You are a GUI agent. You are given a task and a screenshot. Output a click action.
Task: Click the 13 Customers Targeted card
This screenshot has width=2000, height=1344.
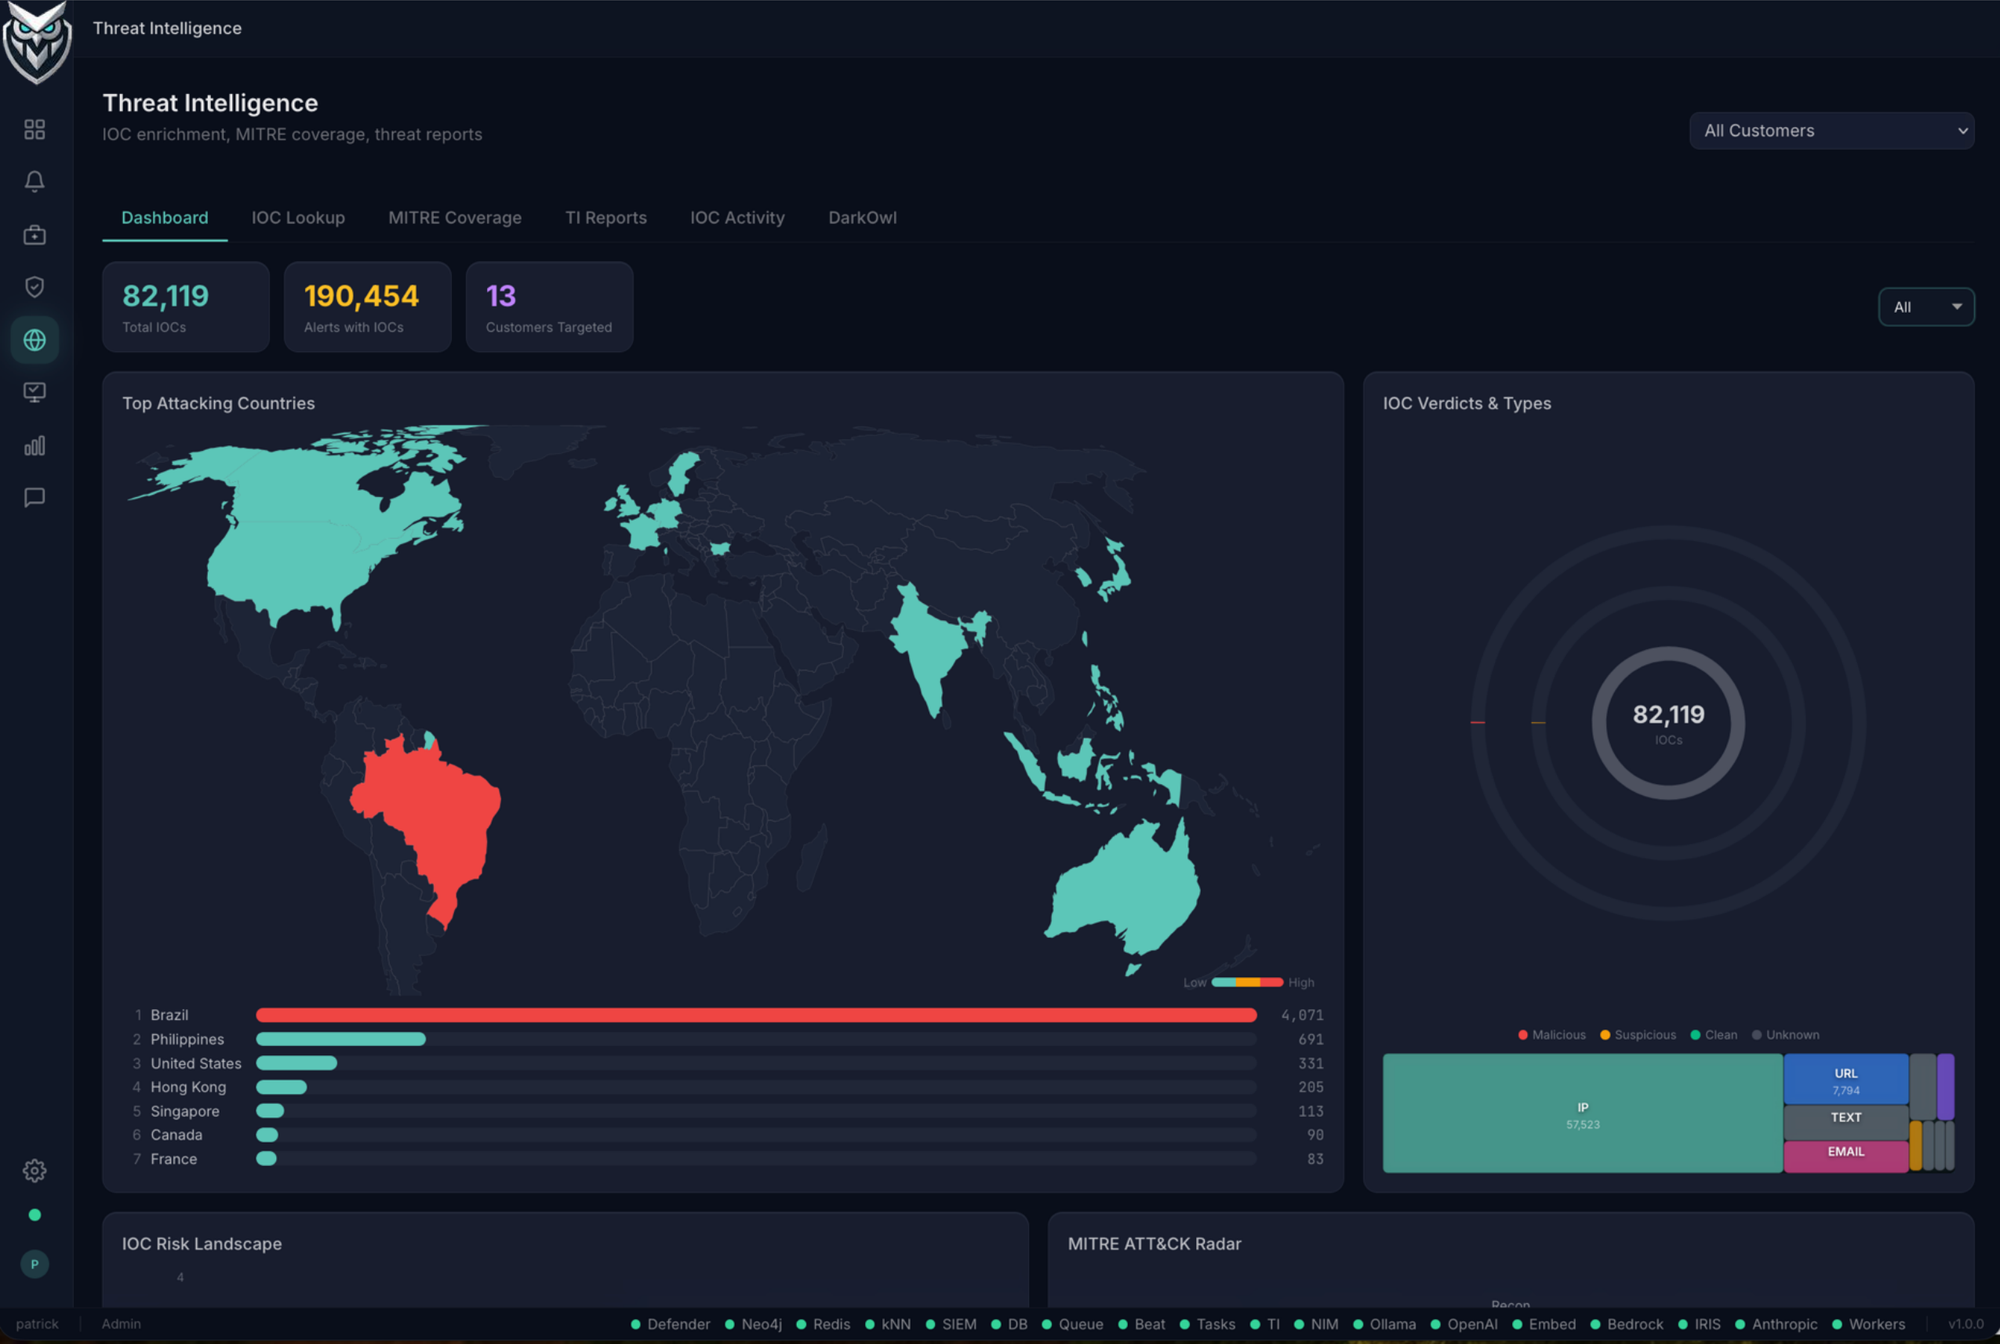tap(549, 307)
